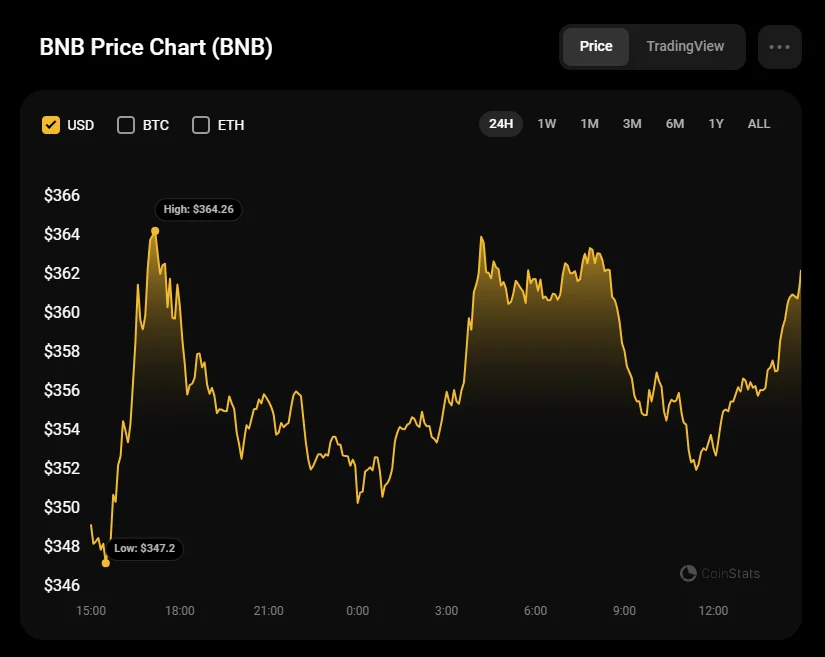825x657 pixels.
Task: Select the ALL time range
Action: click(x=759, y=124)
